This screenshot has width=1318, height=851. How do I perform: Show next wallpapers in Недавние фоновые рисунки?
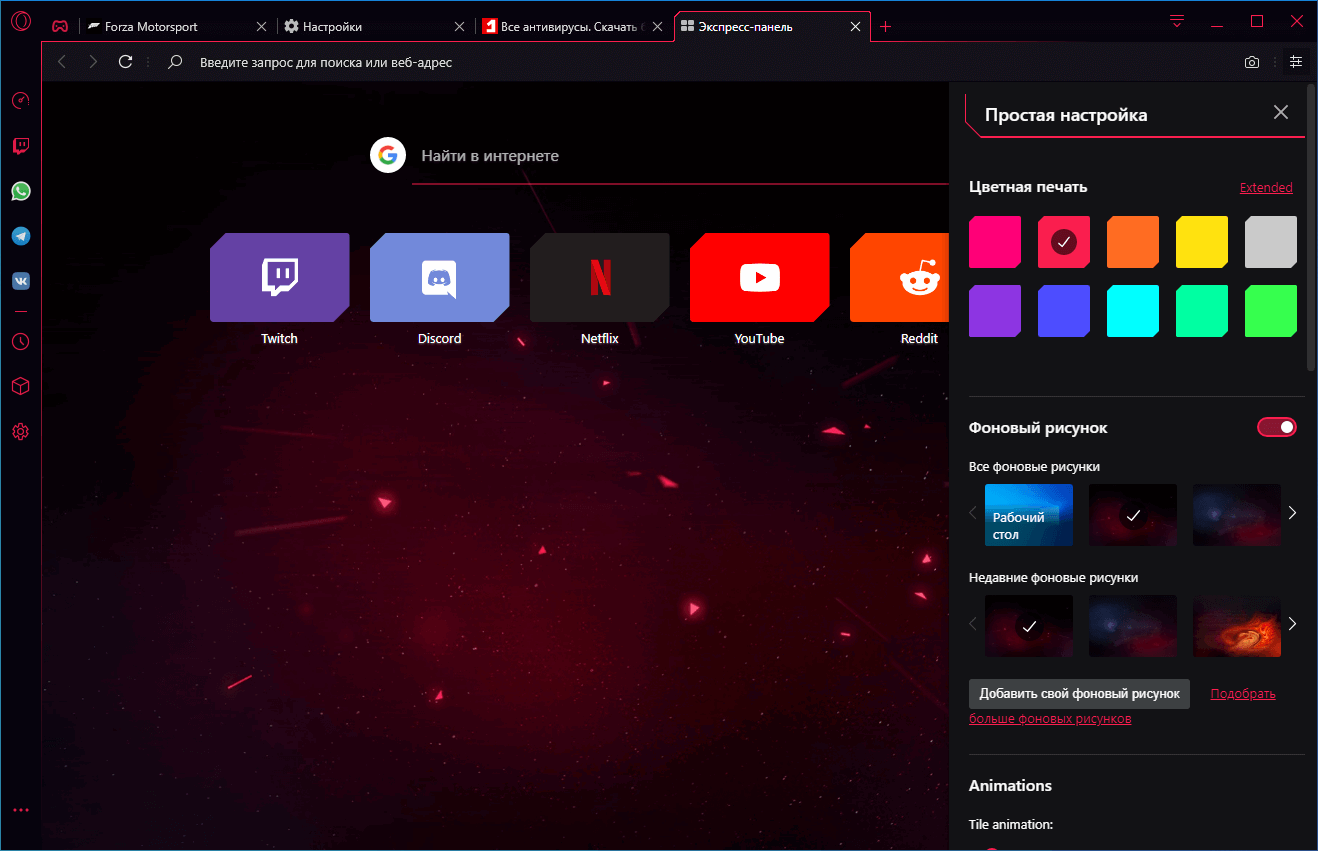(x=1292, y=624)
